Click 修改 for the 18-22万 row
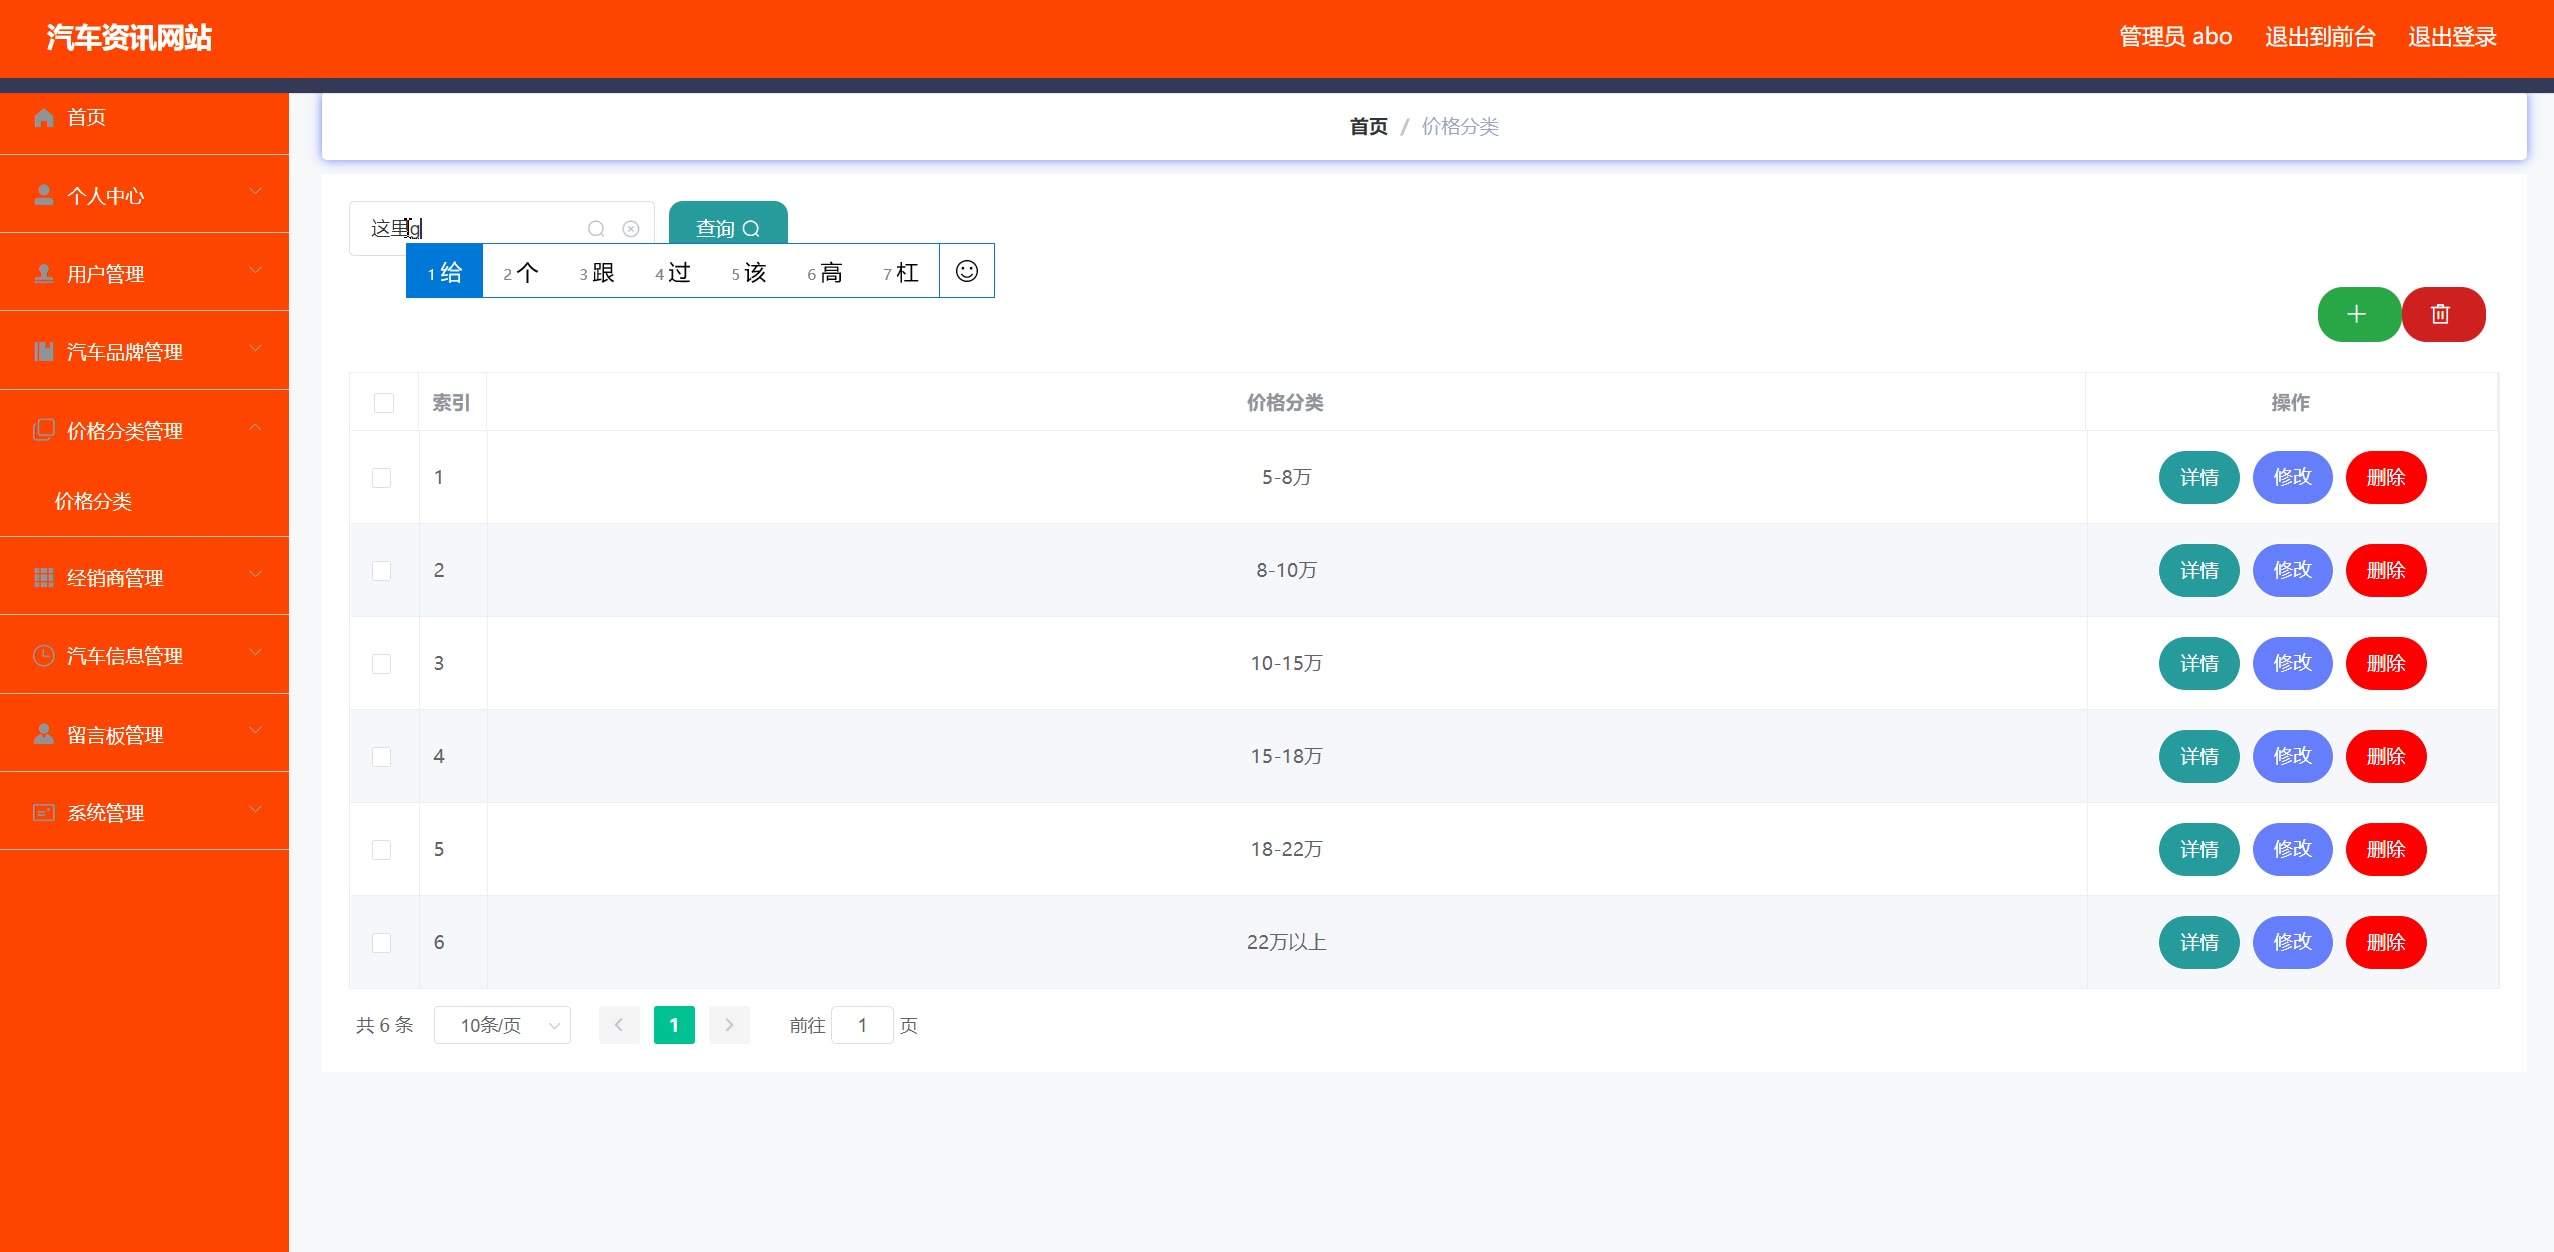Image resolution: width=2554 pixels, height=1252 pixels. [2293, 849]
